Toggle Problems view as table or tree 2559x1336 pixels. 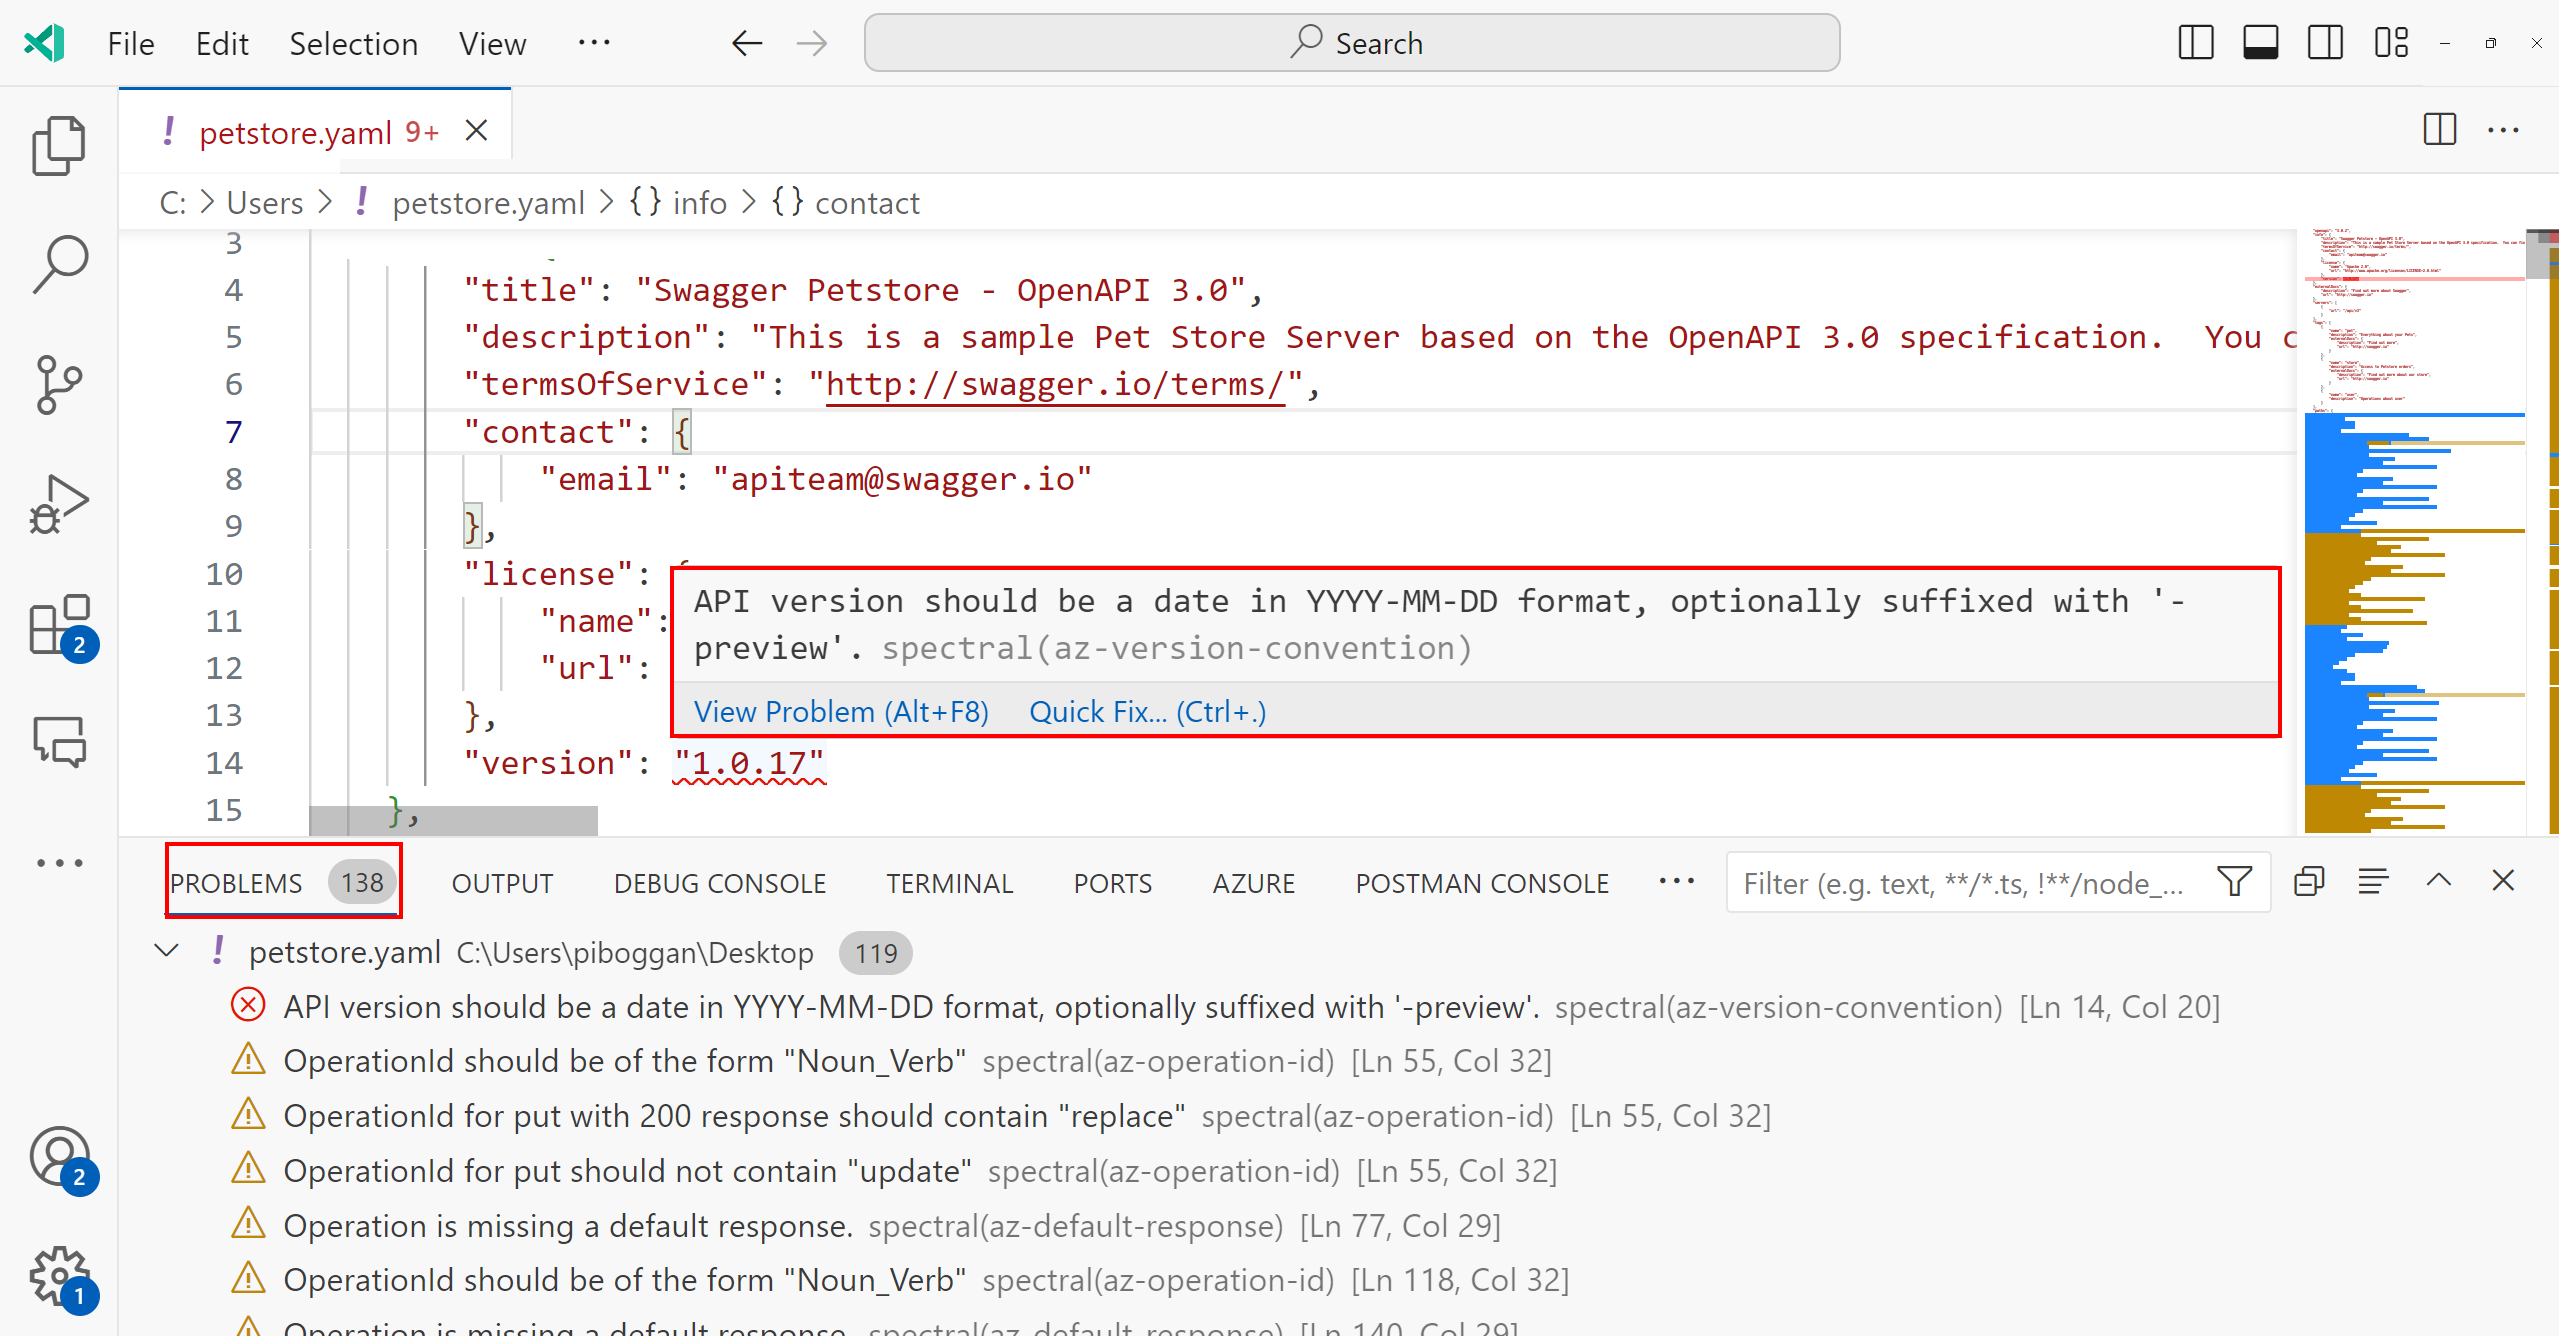click(x=2372, y=881)
